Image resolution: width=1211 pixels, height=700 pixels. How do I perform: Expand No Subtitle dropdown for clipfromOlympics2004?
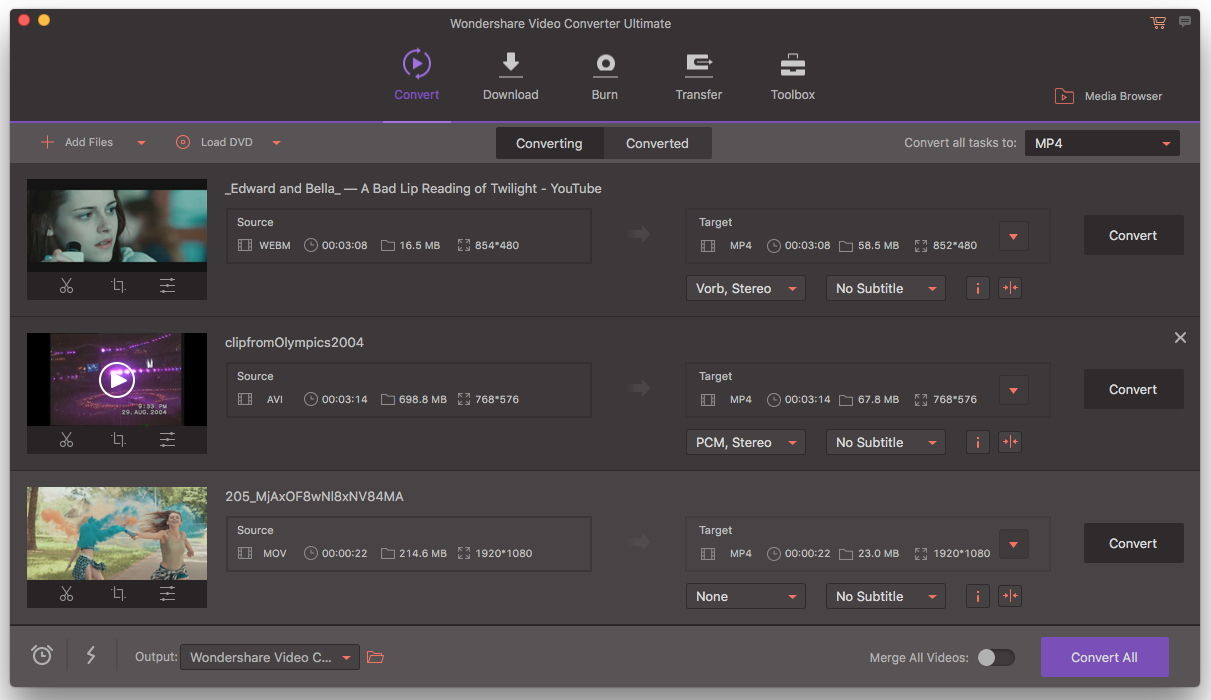pyautogui.click(x=886, y=442)
